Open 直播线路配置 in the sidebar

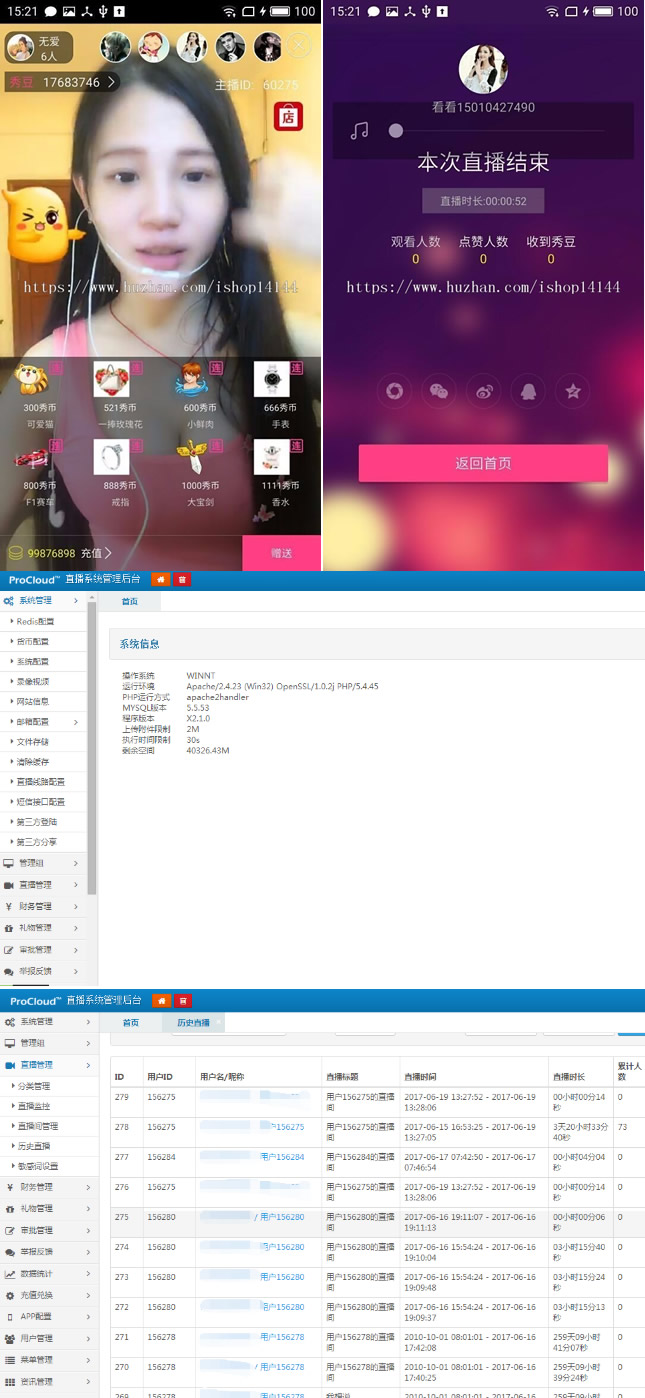[x=43, y=782]
